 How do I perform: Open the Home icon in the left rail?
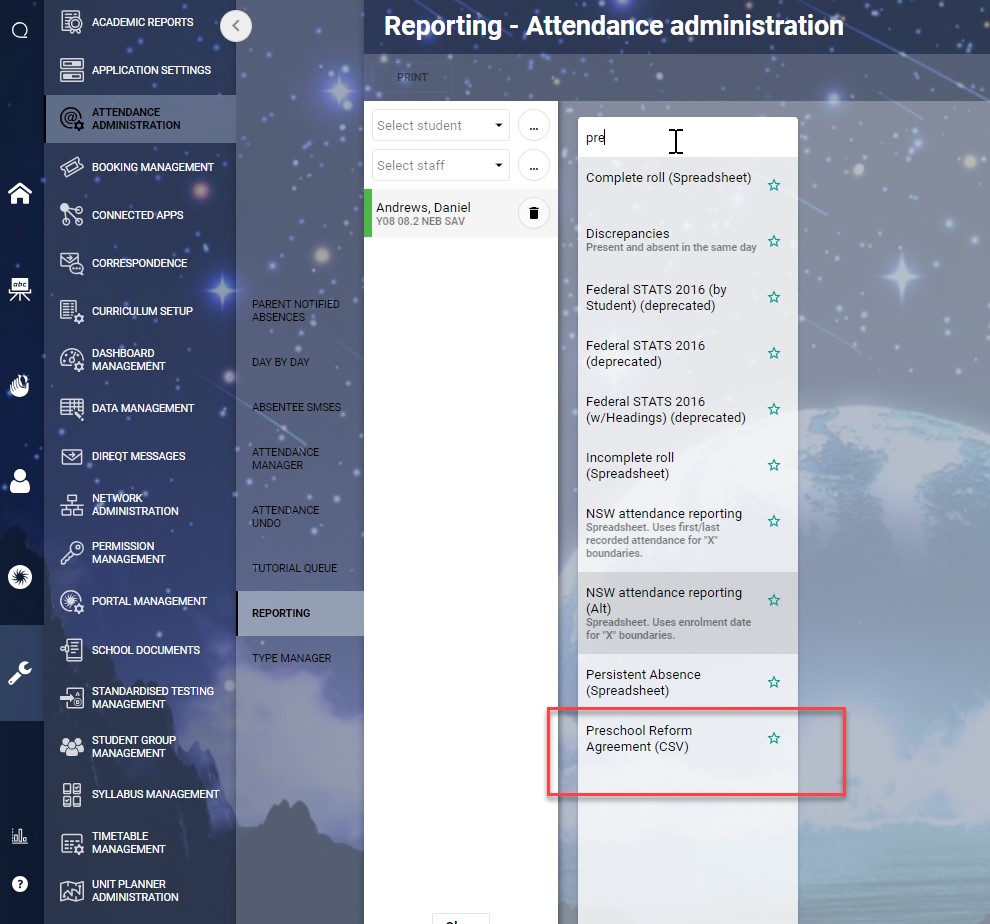pos(20,193)
